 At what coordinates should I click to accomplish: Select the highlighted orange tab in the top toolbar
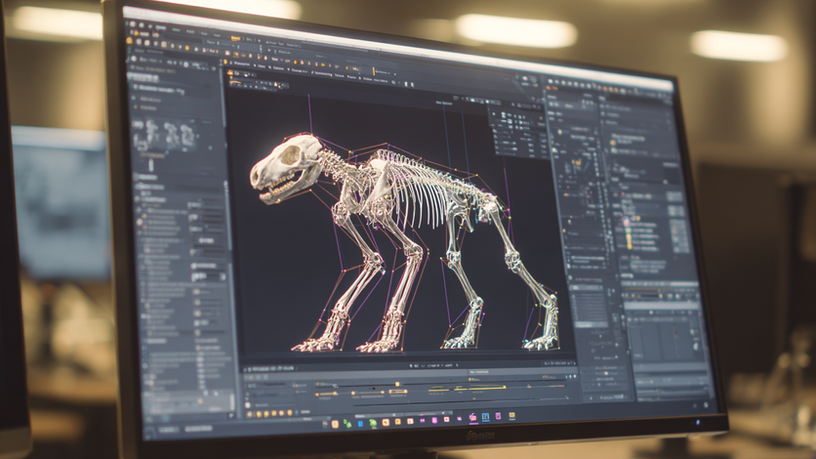coord(236,39)
